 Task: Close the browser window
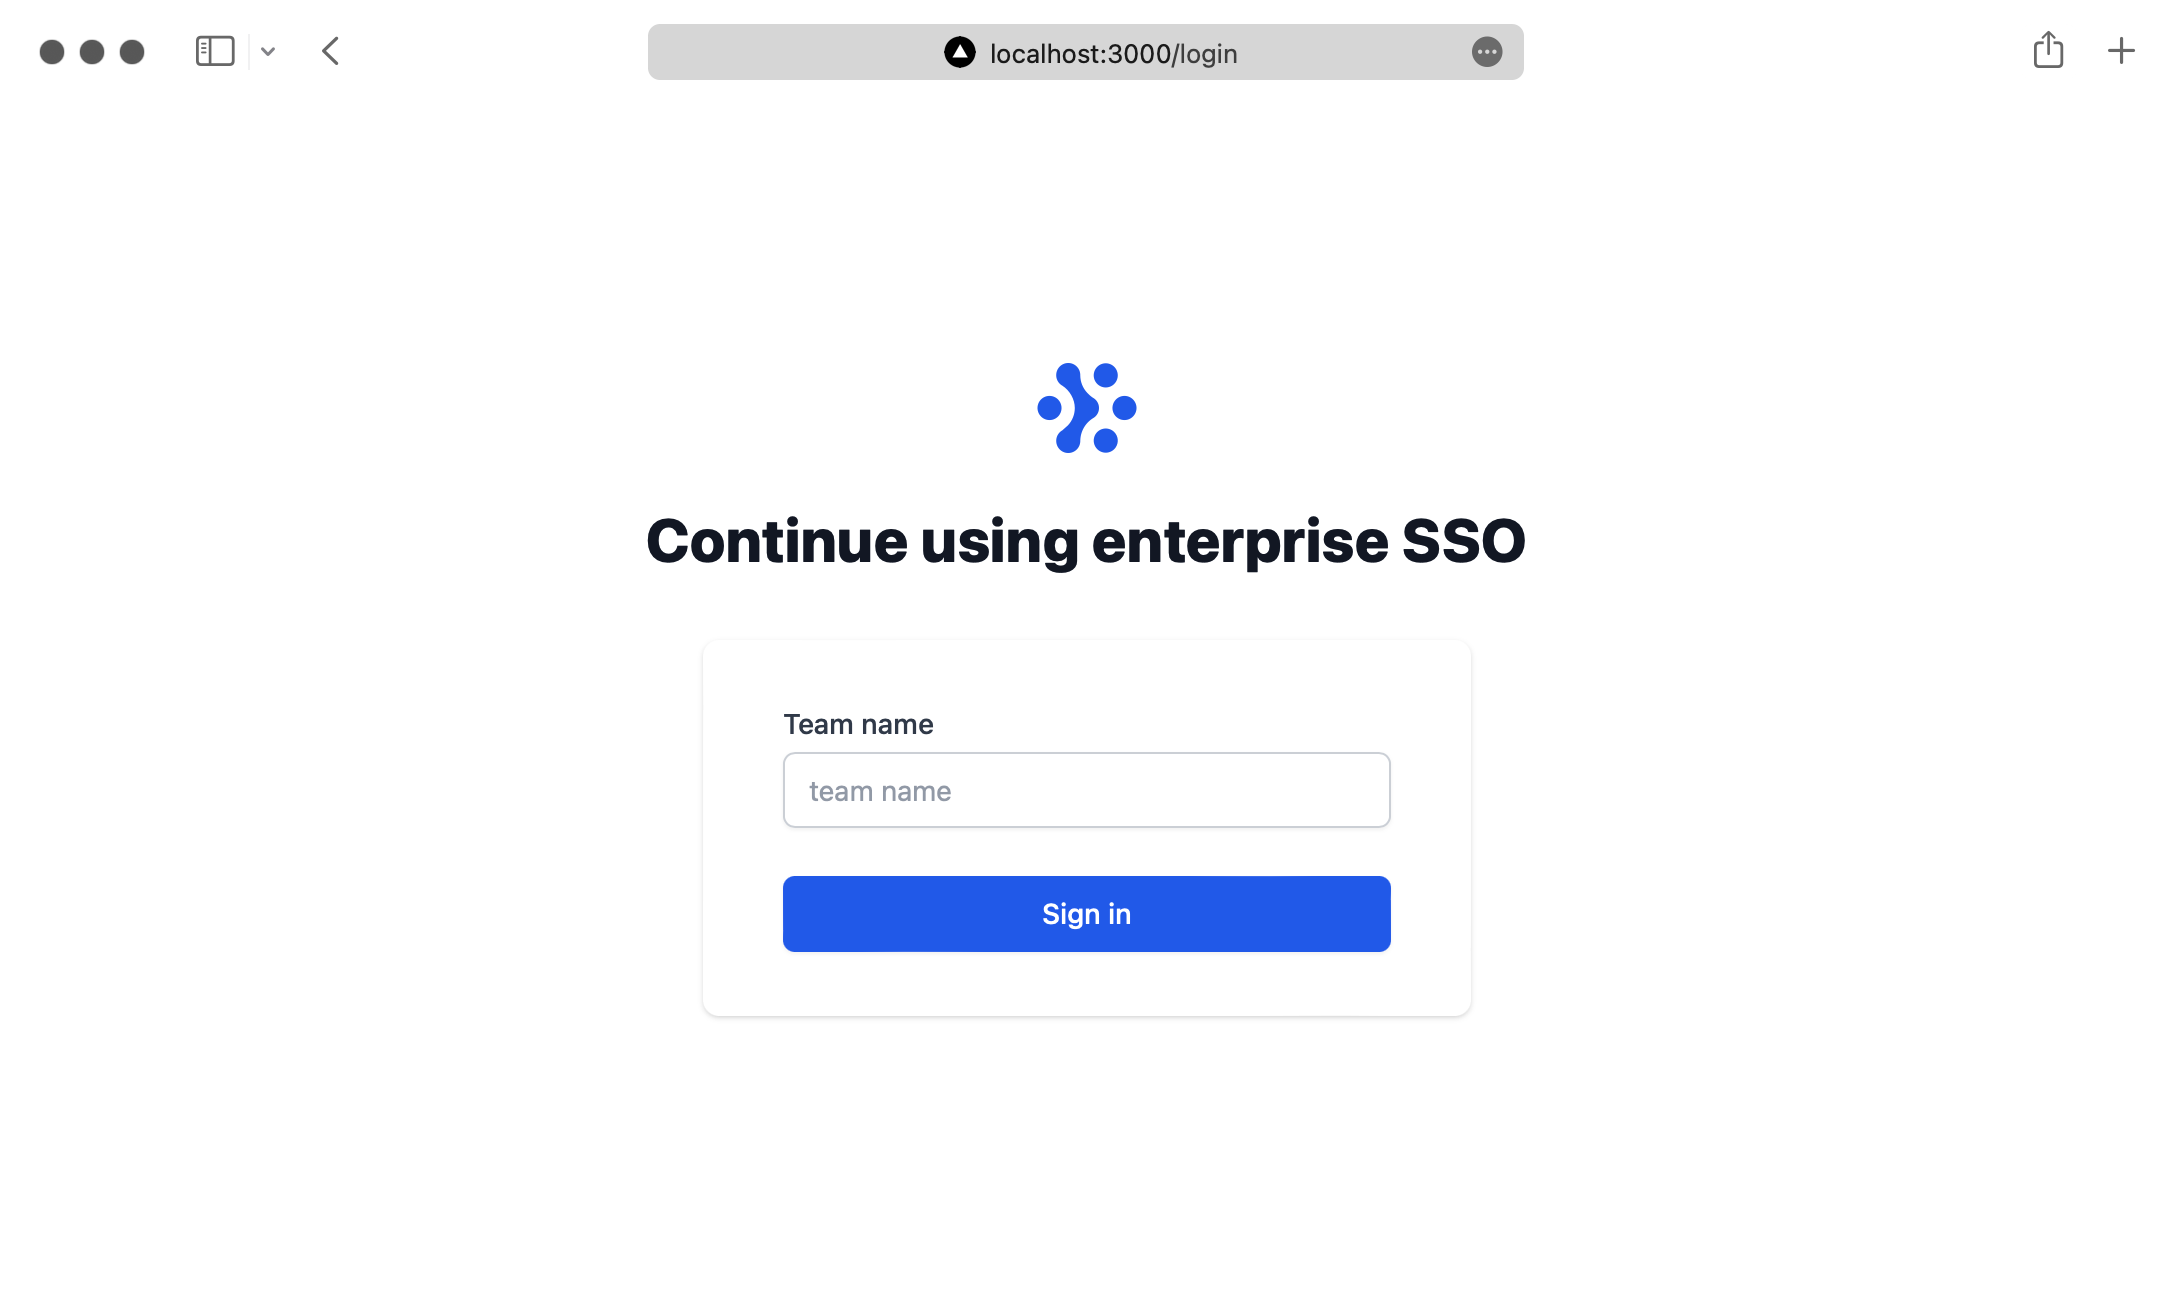[52, 52]
